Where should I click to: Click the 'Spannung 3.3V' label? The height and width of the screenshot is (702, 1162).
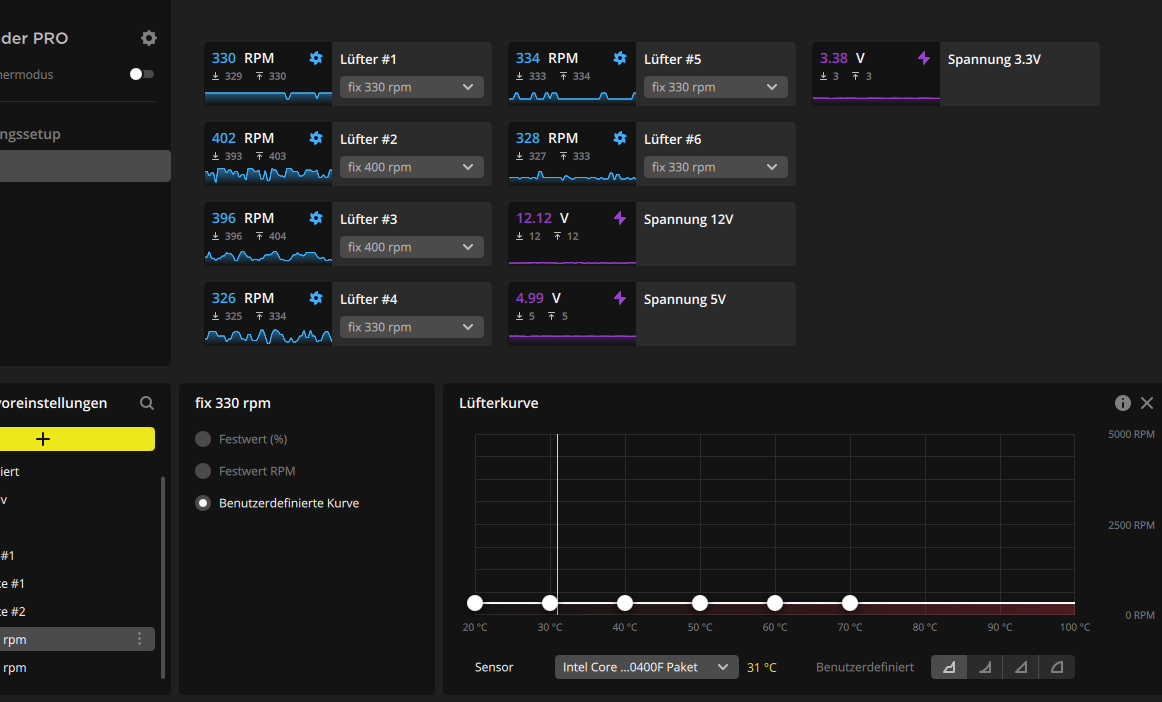[x=994, y=59]
